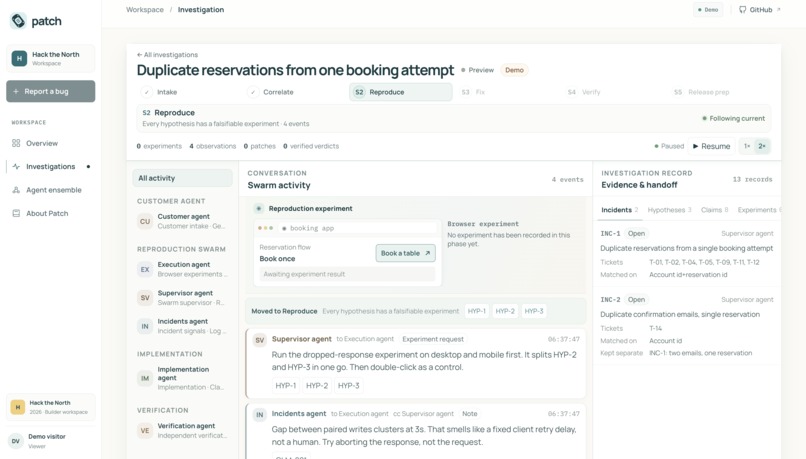Select Implementation agent in list
Viewport: 806px width, 459px height.
click(182, 378)
